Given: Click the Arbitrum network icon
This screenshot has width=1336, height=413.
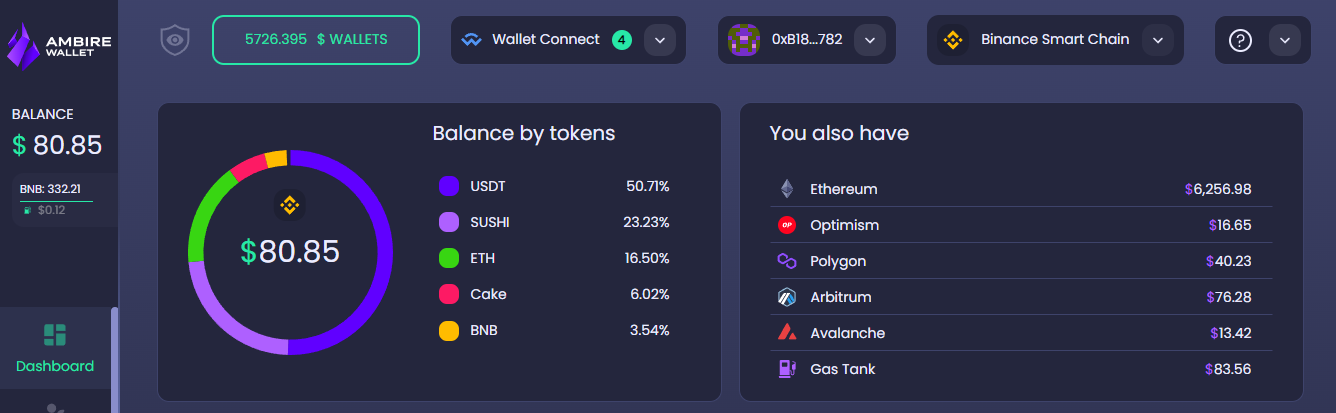Looking at the screenshot, I should tap(786, 297).
